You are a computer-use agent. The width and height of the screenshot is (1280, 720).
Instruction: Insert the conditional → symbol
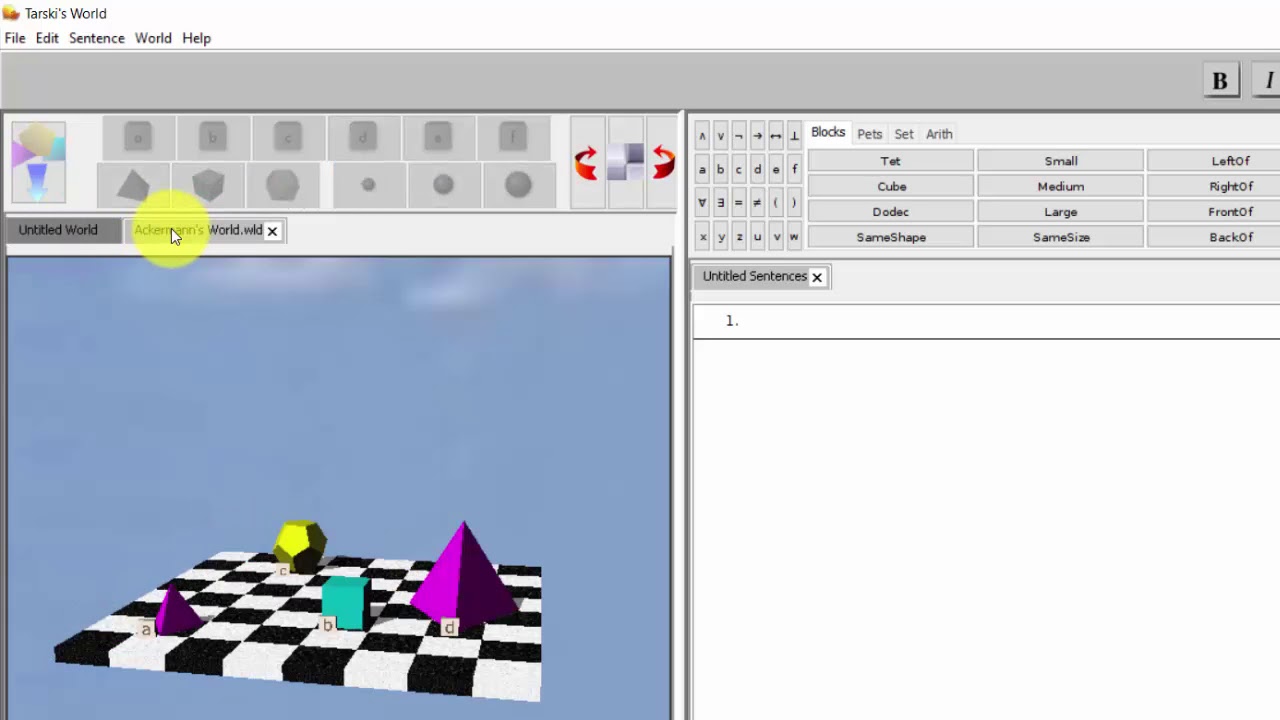click(757, 136)
